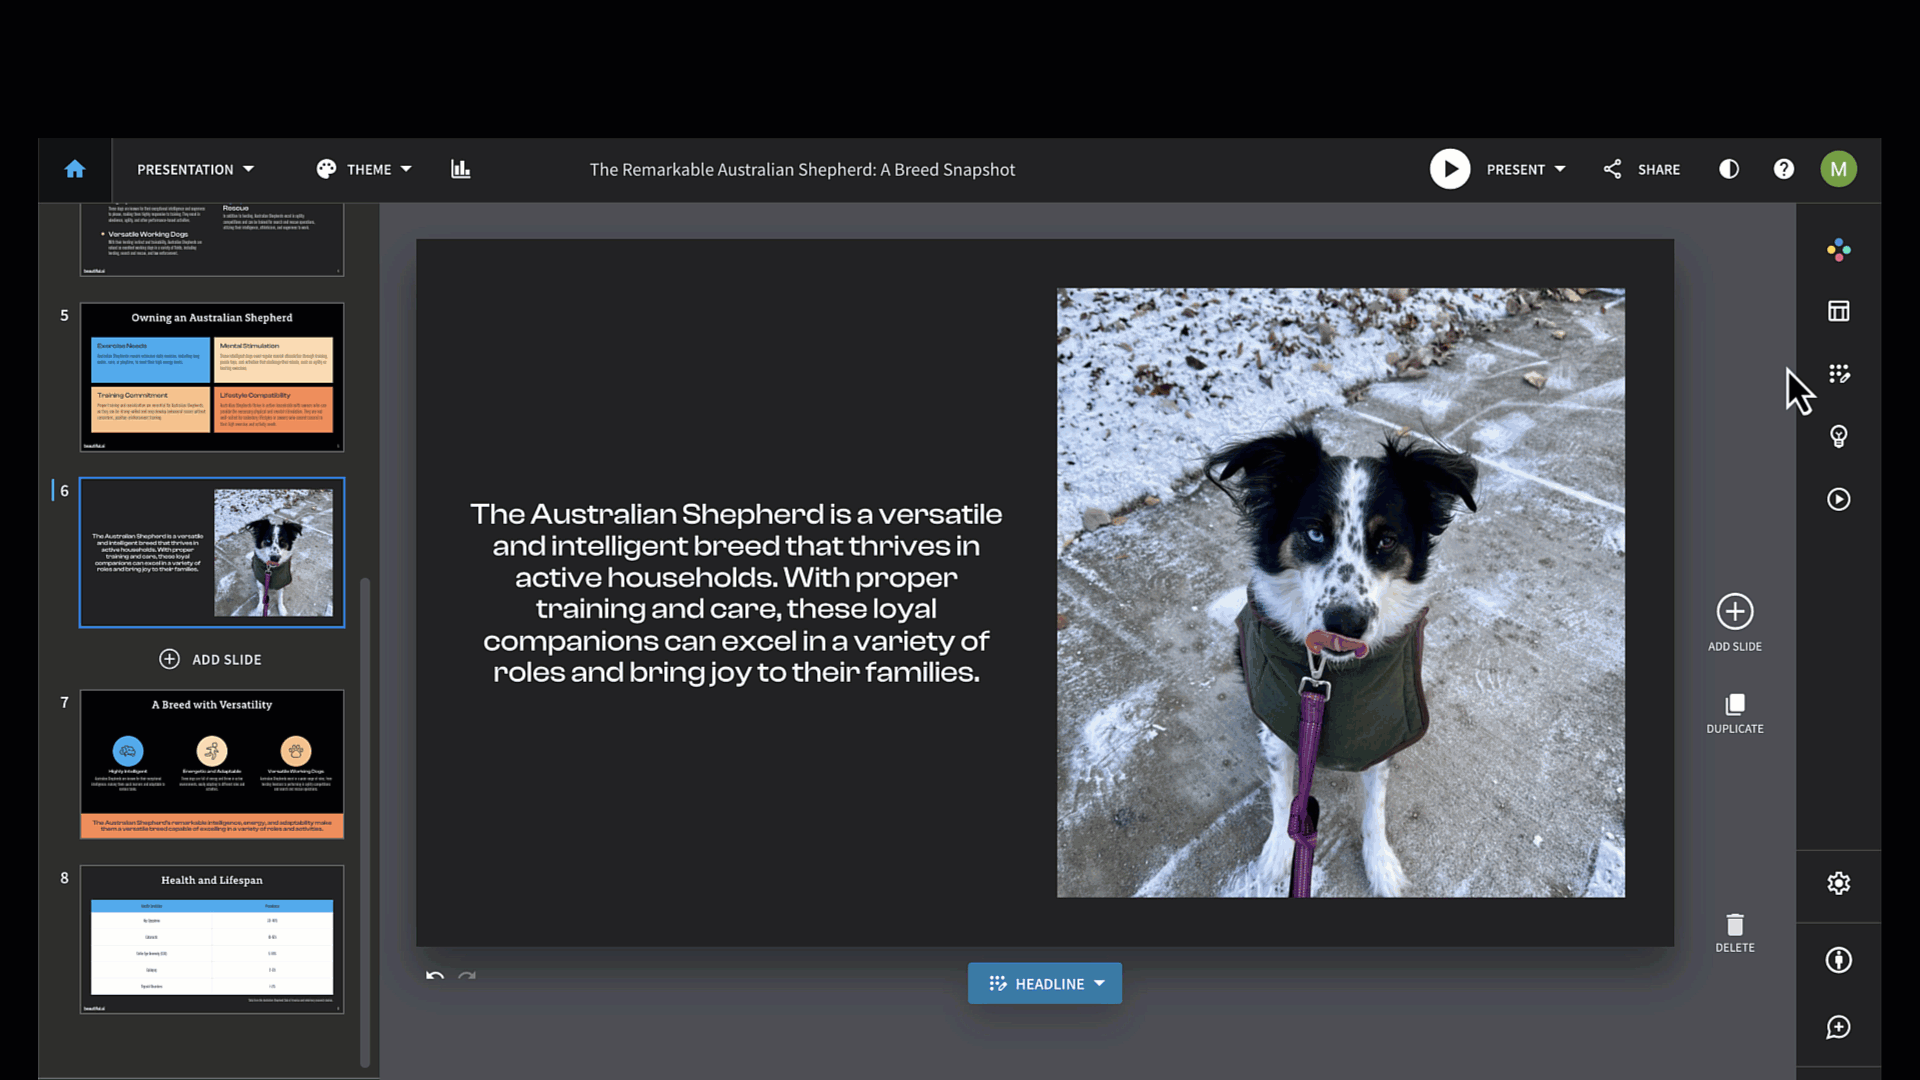Image resolution: width=1920 pixels, height=1080 pixels.
Task: Open the feedback speech bubble icon
Action: [x=1838, y=1027]
